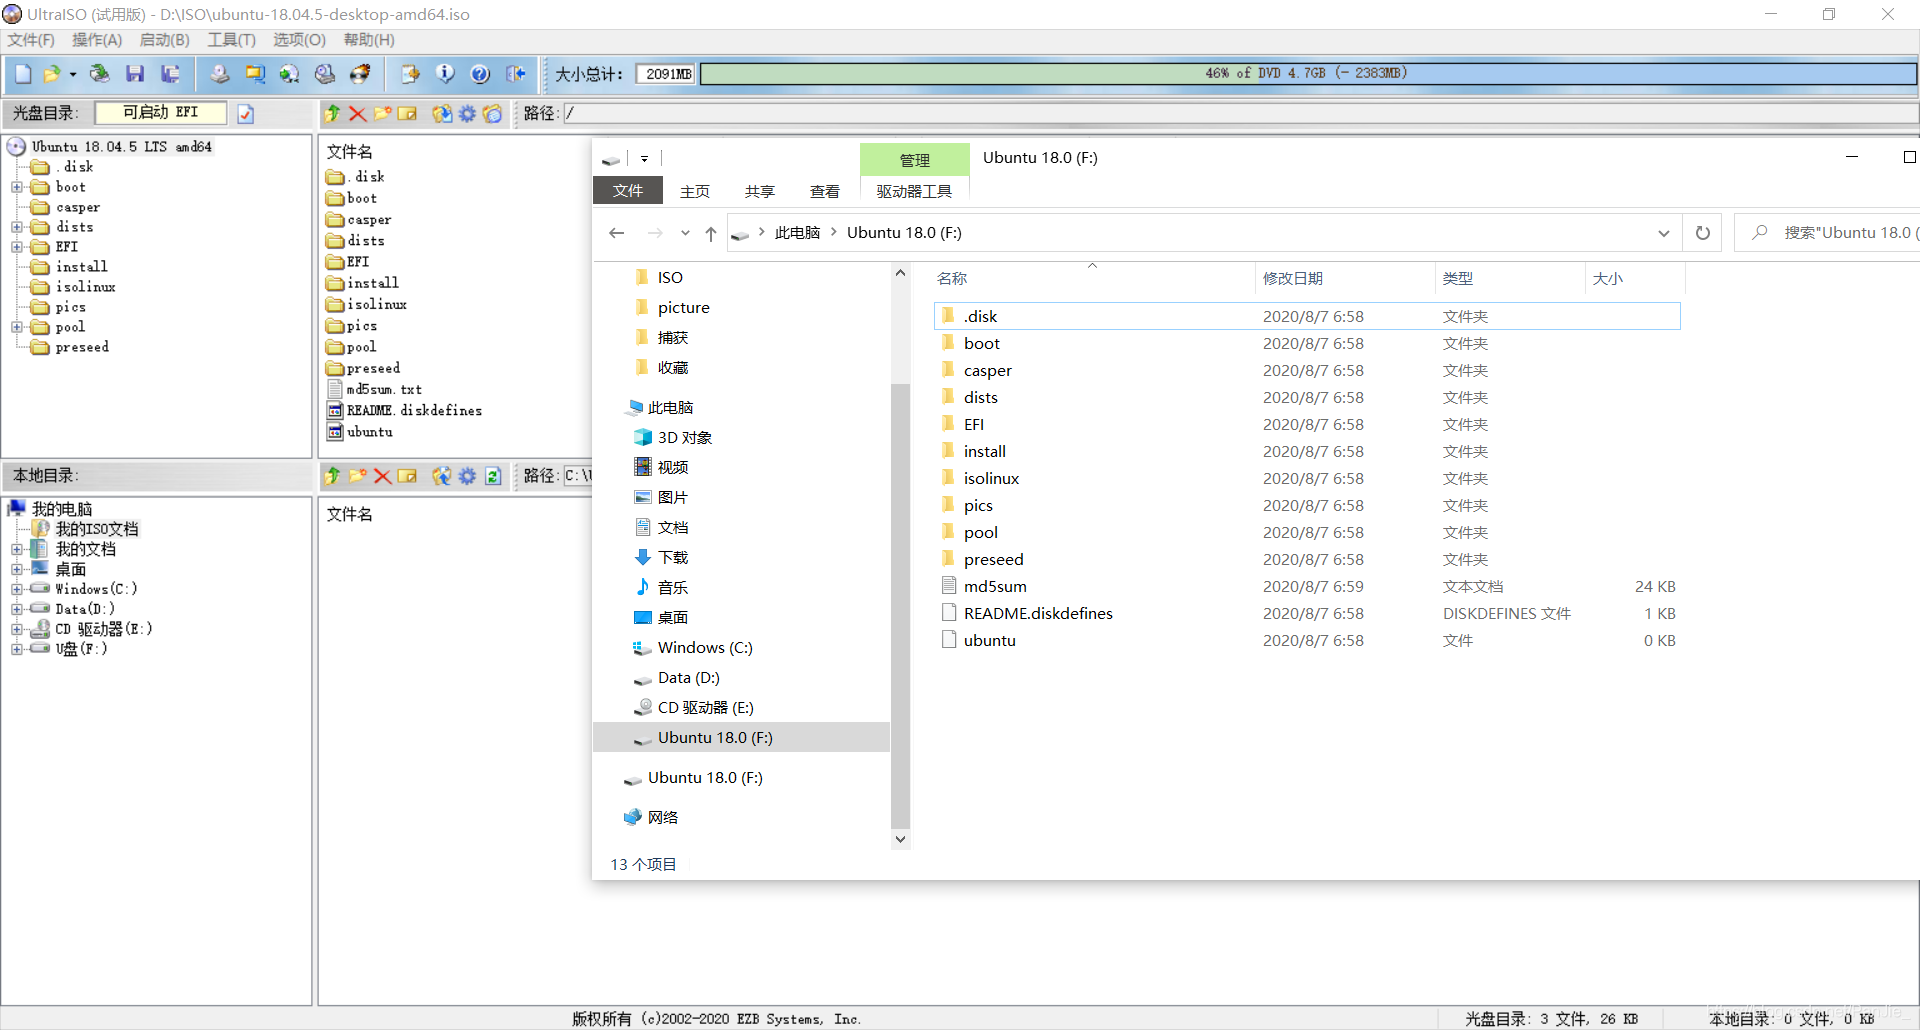Image resolution: width=1920 pixels, height=1030 pixels.
Task: Open the 启动(B) menu in UltraISO
Action: 165,40
